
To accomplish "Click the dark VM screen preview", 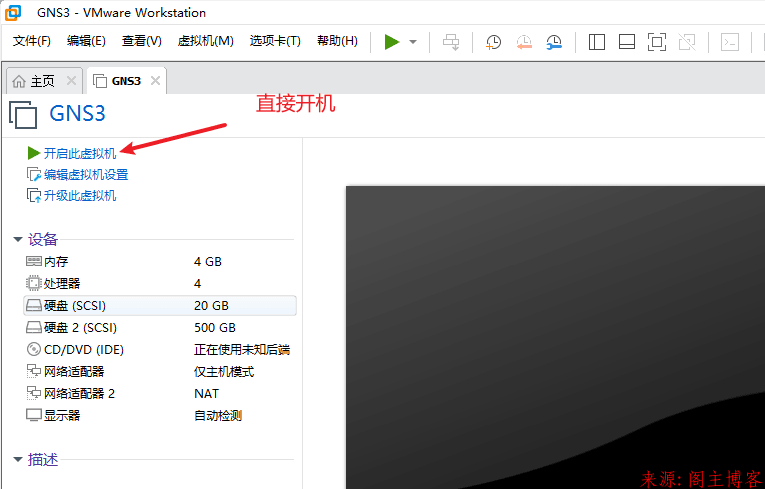I will (x=555, y=337).
